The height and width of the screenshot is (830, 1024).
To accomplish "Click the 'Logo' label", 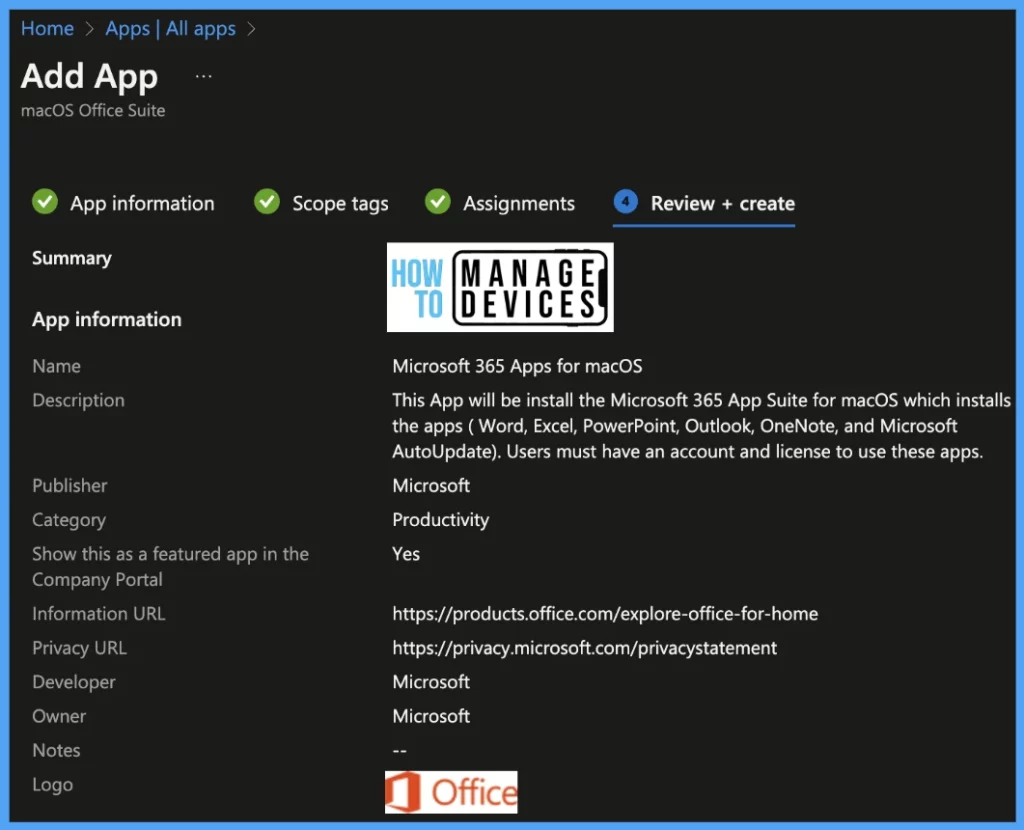I will point(52,785).
